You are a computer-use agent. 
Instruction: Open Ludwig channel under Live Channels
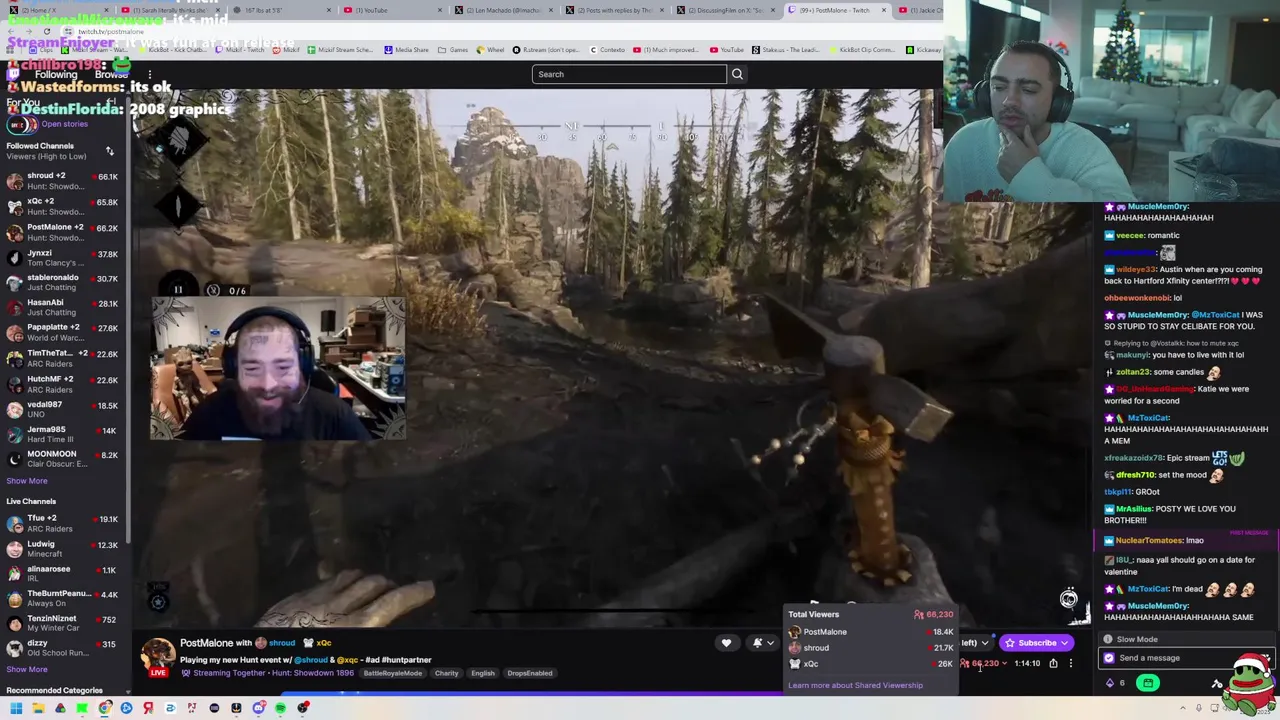(65, 548)
